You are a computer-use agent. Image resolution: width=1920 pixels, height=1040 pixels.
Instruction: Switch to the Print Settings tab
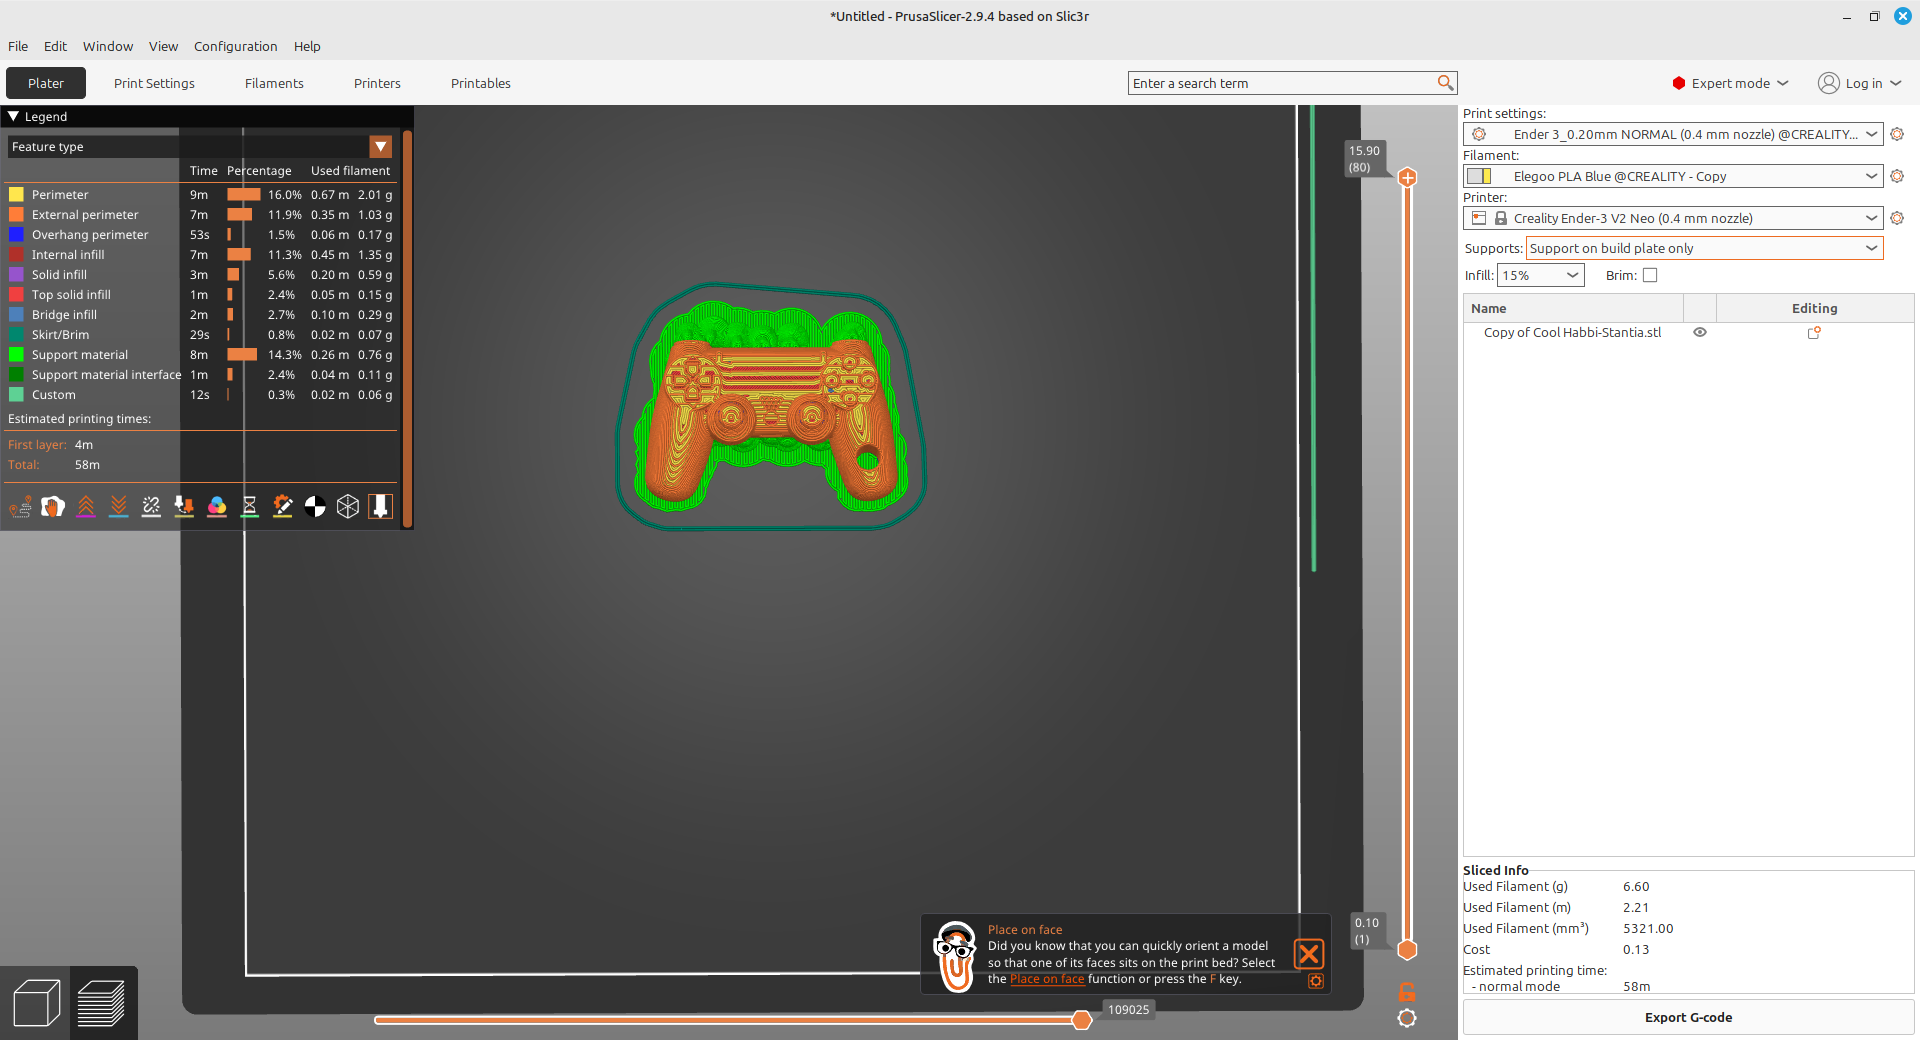(x=154, y=83)
